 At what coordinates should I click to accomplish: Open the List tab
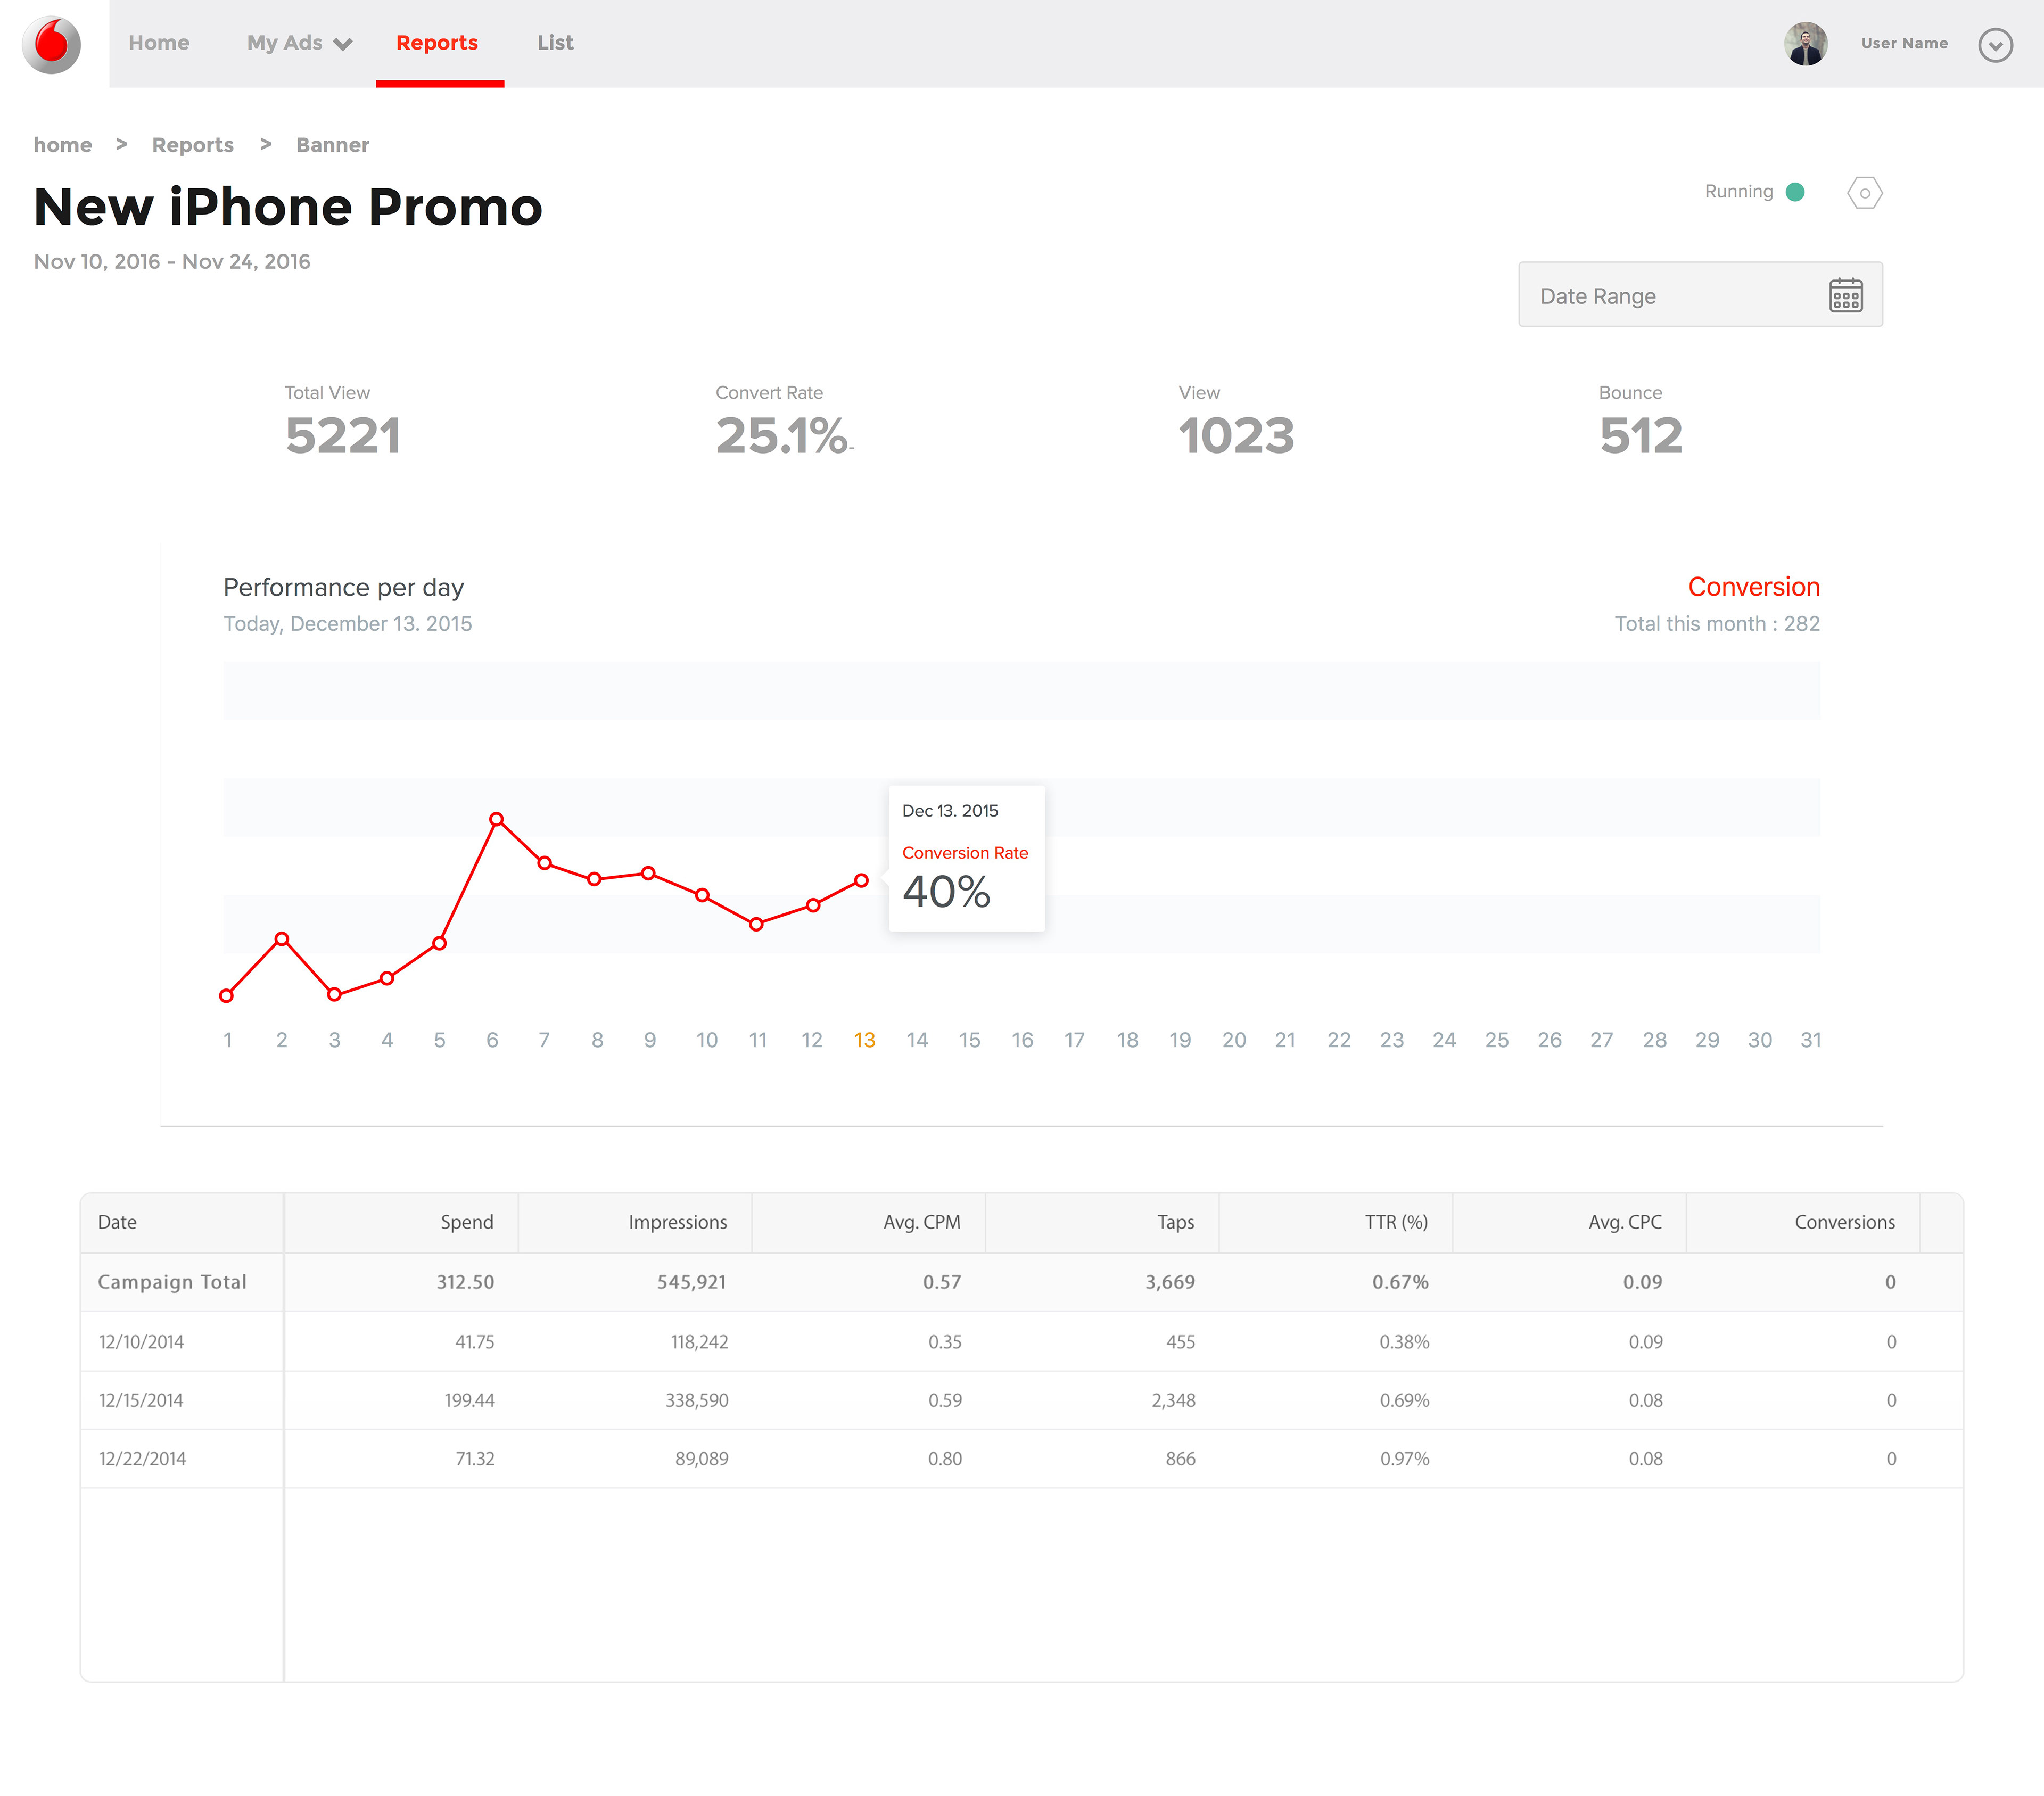pyautogui.click(x=555, y=43)
